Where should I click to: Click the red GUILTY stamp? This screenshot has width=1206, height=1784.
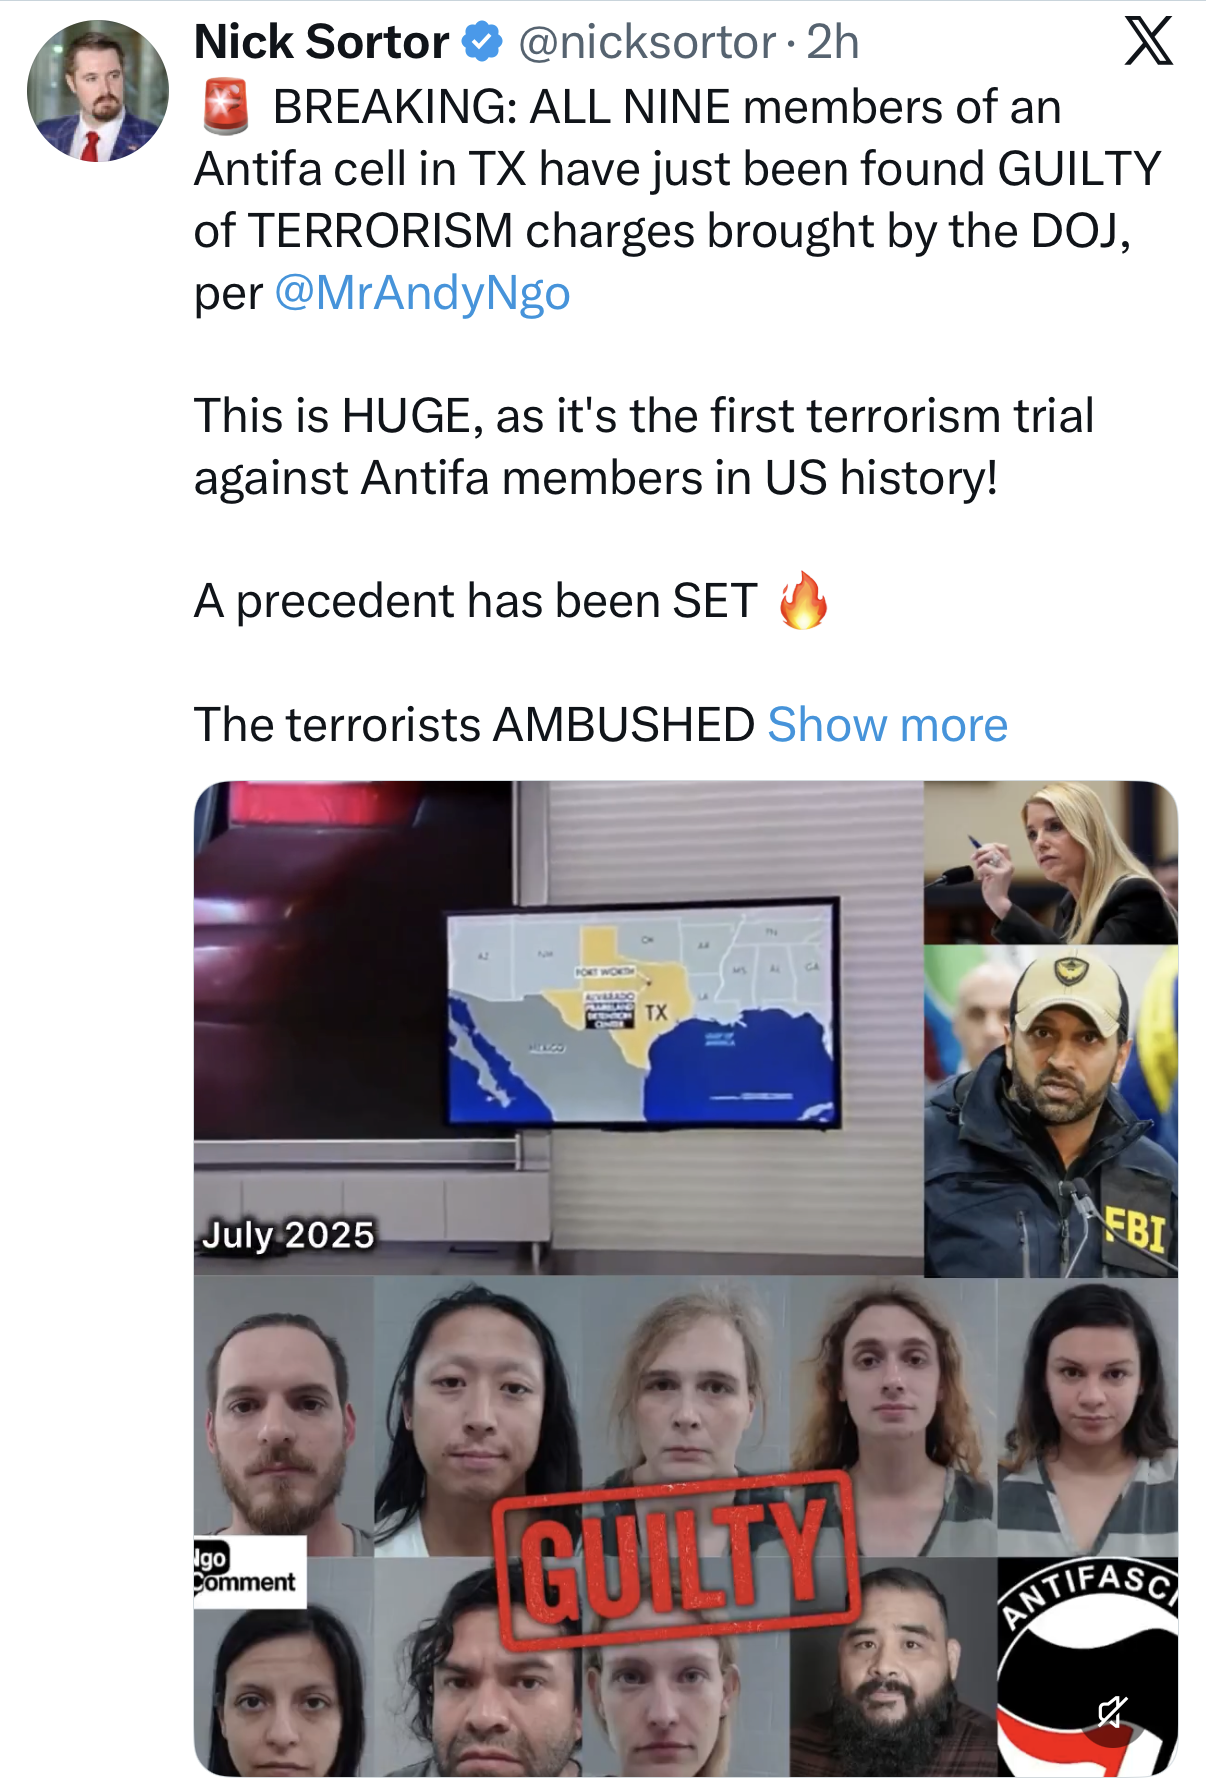677,1560
